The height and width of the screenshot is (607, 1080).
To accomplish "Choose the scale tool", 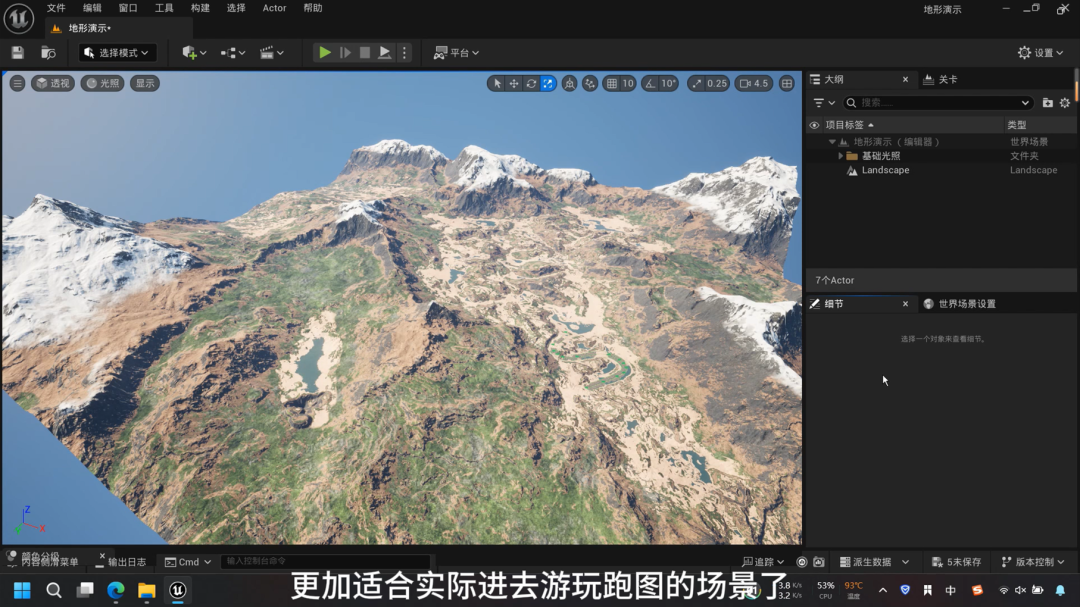I will coord(548,83).
